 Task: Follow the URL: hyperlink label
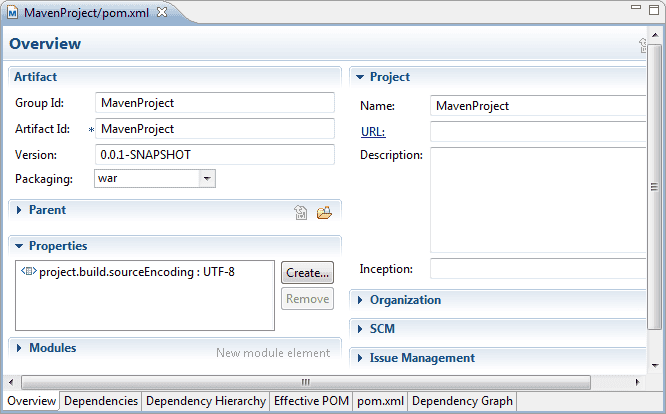(373, 132)
